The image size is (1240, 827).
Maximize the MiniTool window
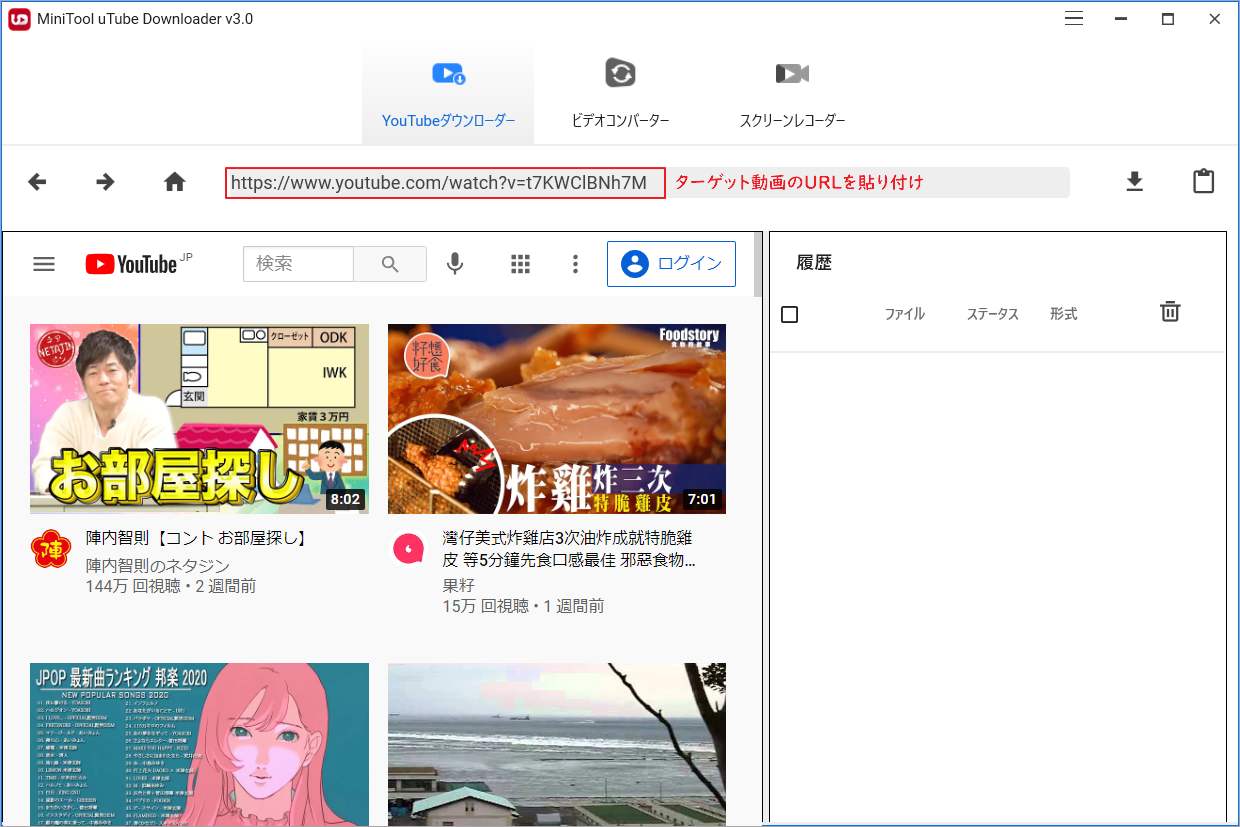(1167, 19)
